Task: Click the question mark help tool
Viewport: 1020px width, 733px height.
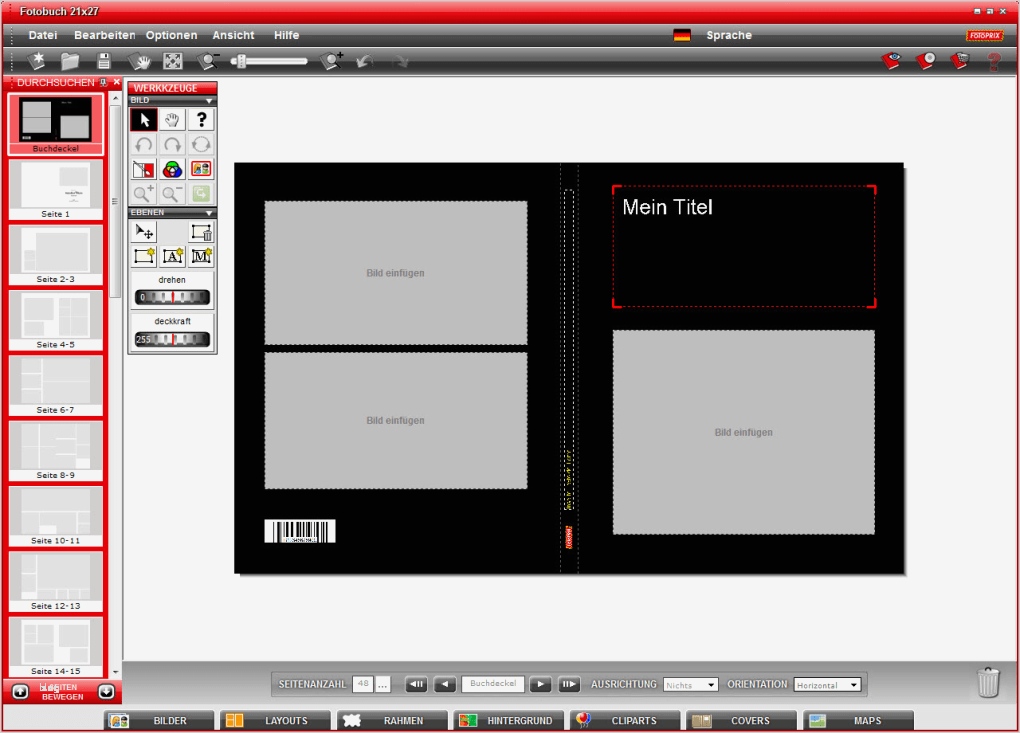Action: click(201, 120)
